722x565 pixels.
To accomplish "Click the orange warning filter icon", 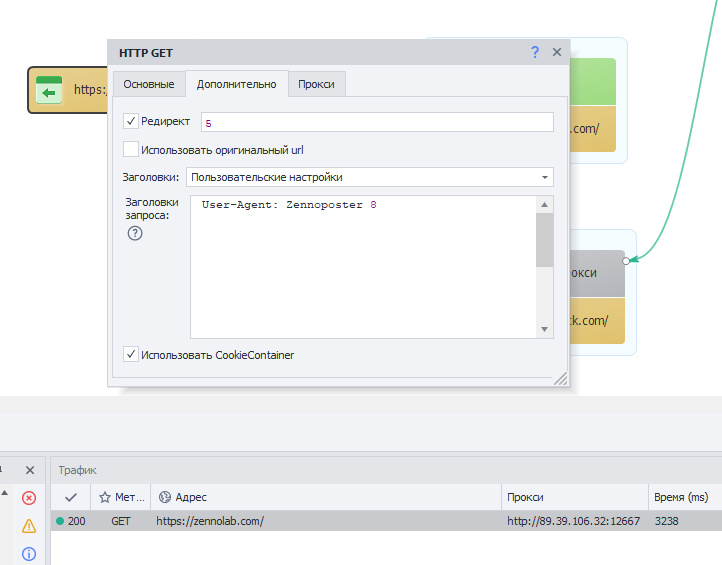I will [x=29, y=526].
